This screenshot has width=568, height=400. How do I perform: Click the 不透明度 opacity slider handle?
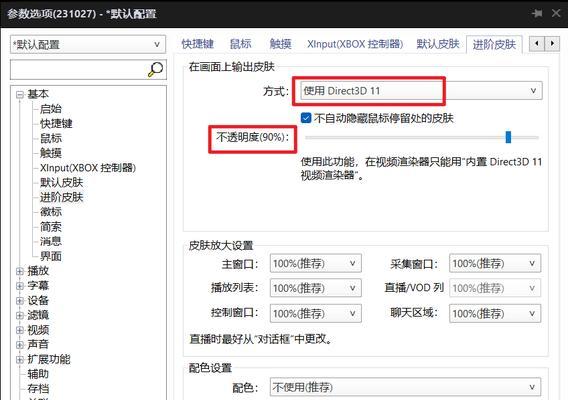[x=508, y=137]
